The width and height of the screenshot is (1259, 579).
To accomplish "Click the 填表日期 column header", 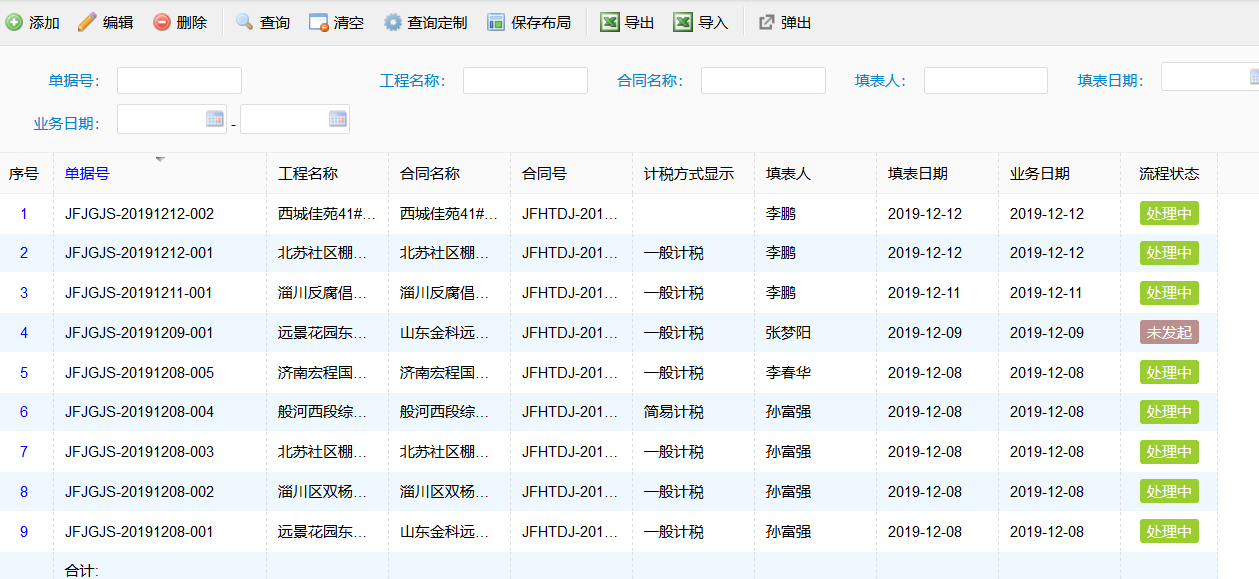I will [918, 173].
